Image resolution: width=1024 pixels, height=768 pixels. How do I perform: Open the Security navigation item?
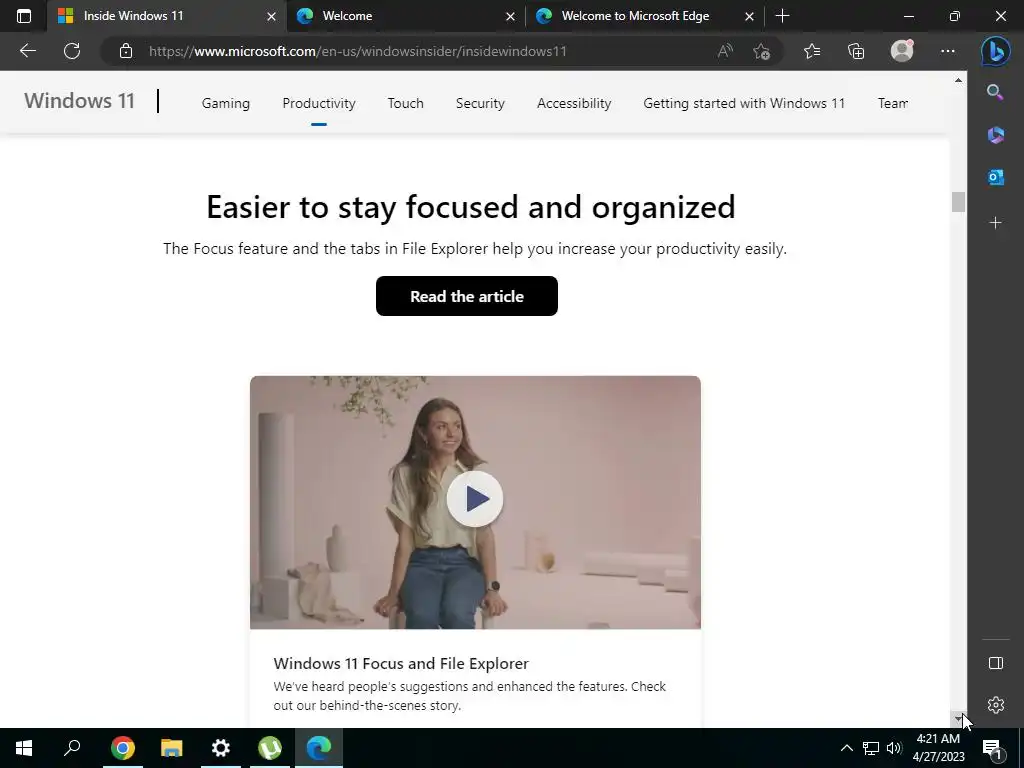(x=480, y=103)
